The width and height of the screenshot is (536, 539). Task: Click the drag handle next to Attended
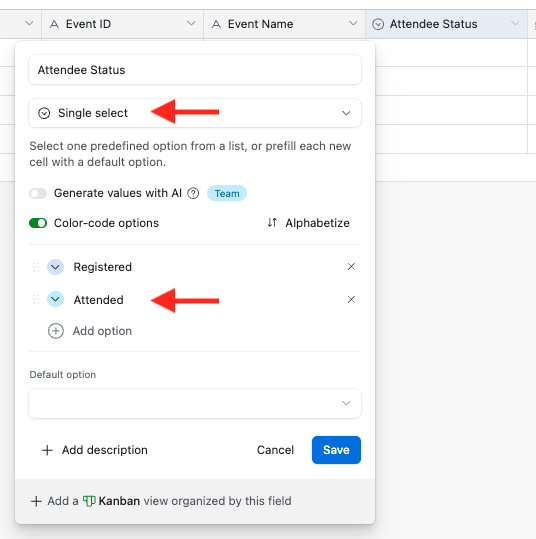[x=36, y=300]
